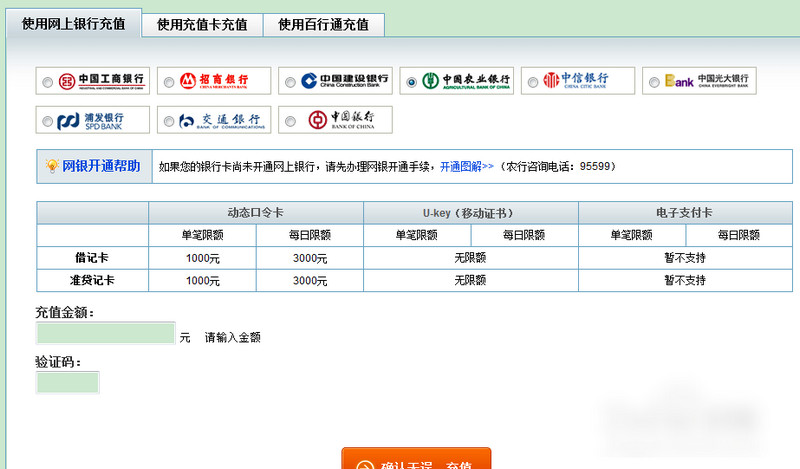Click the China Construction Bank logo

pos(346,81)
